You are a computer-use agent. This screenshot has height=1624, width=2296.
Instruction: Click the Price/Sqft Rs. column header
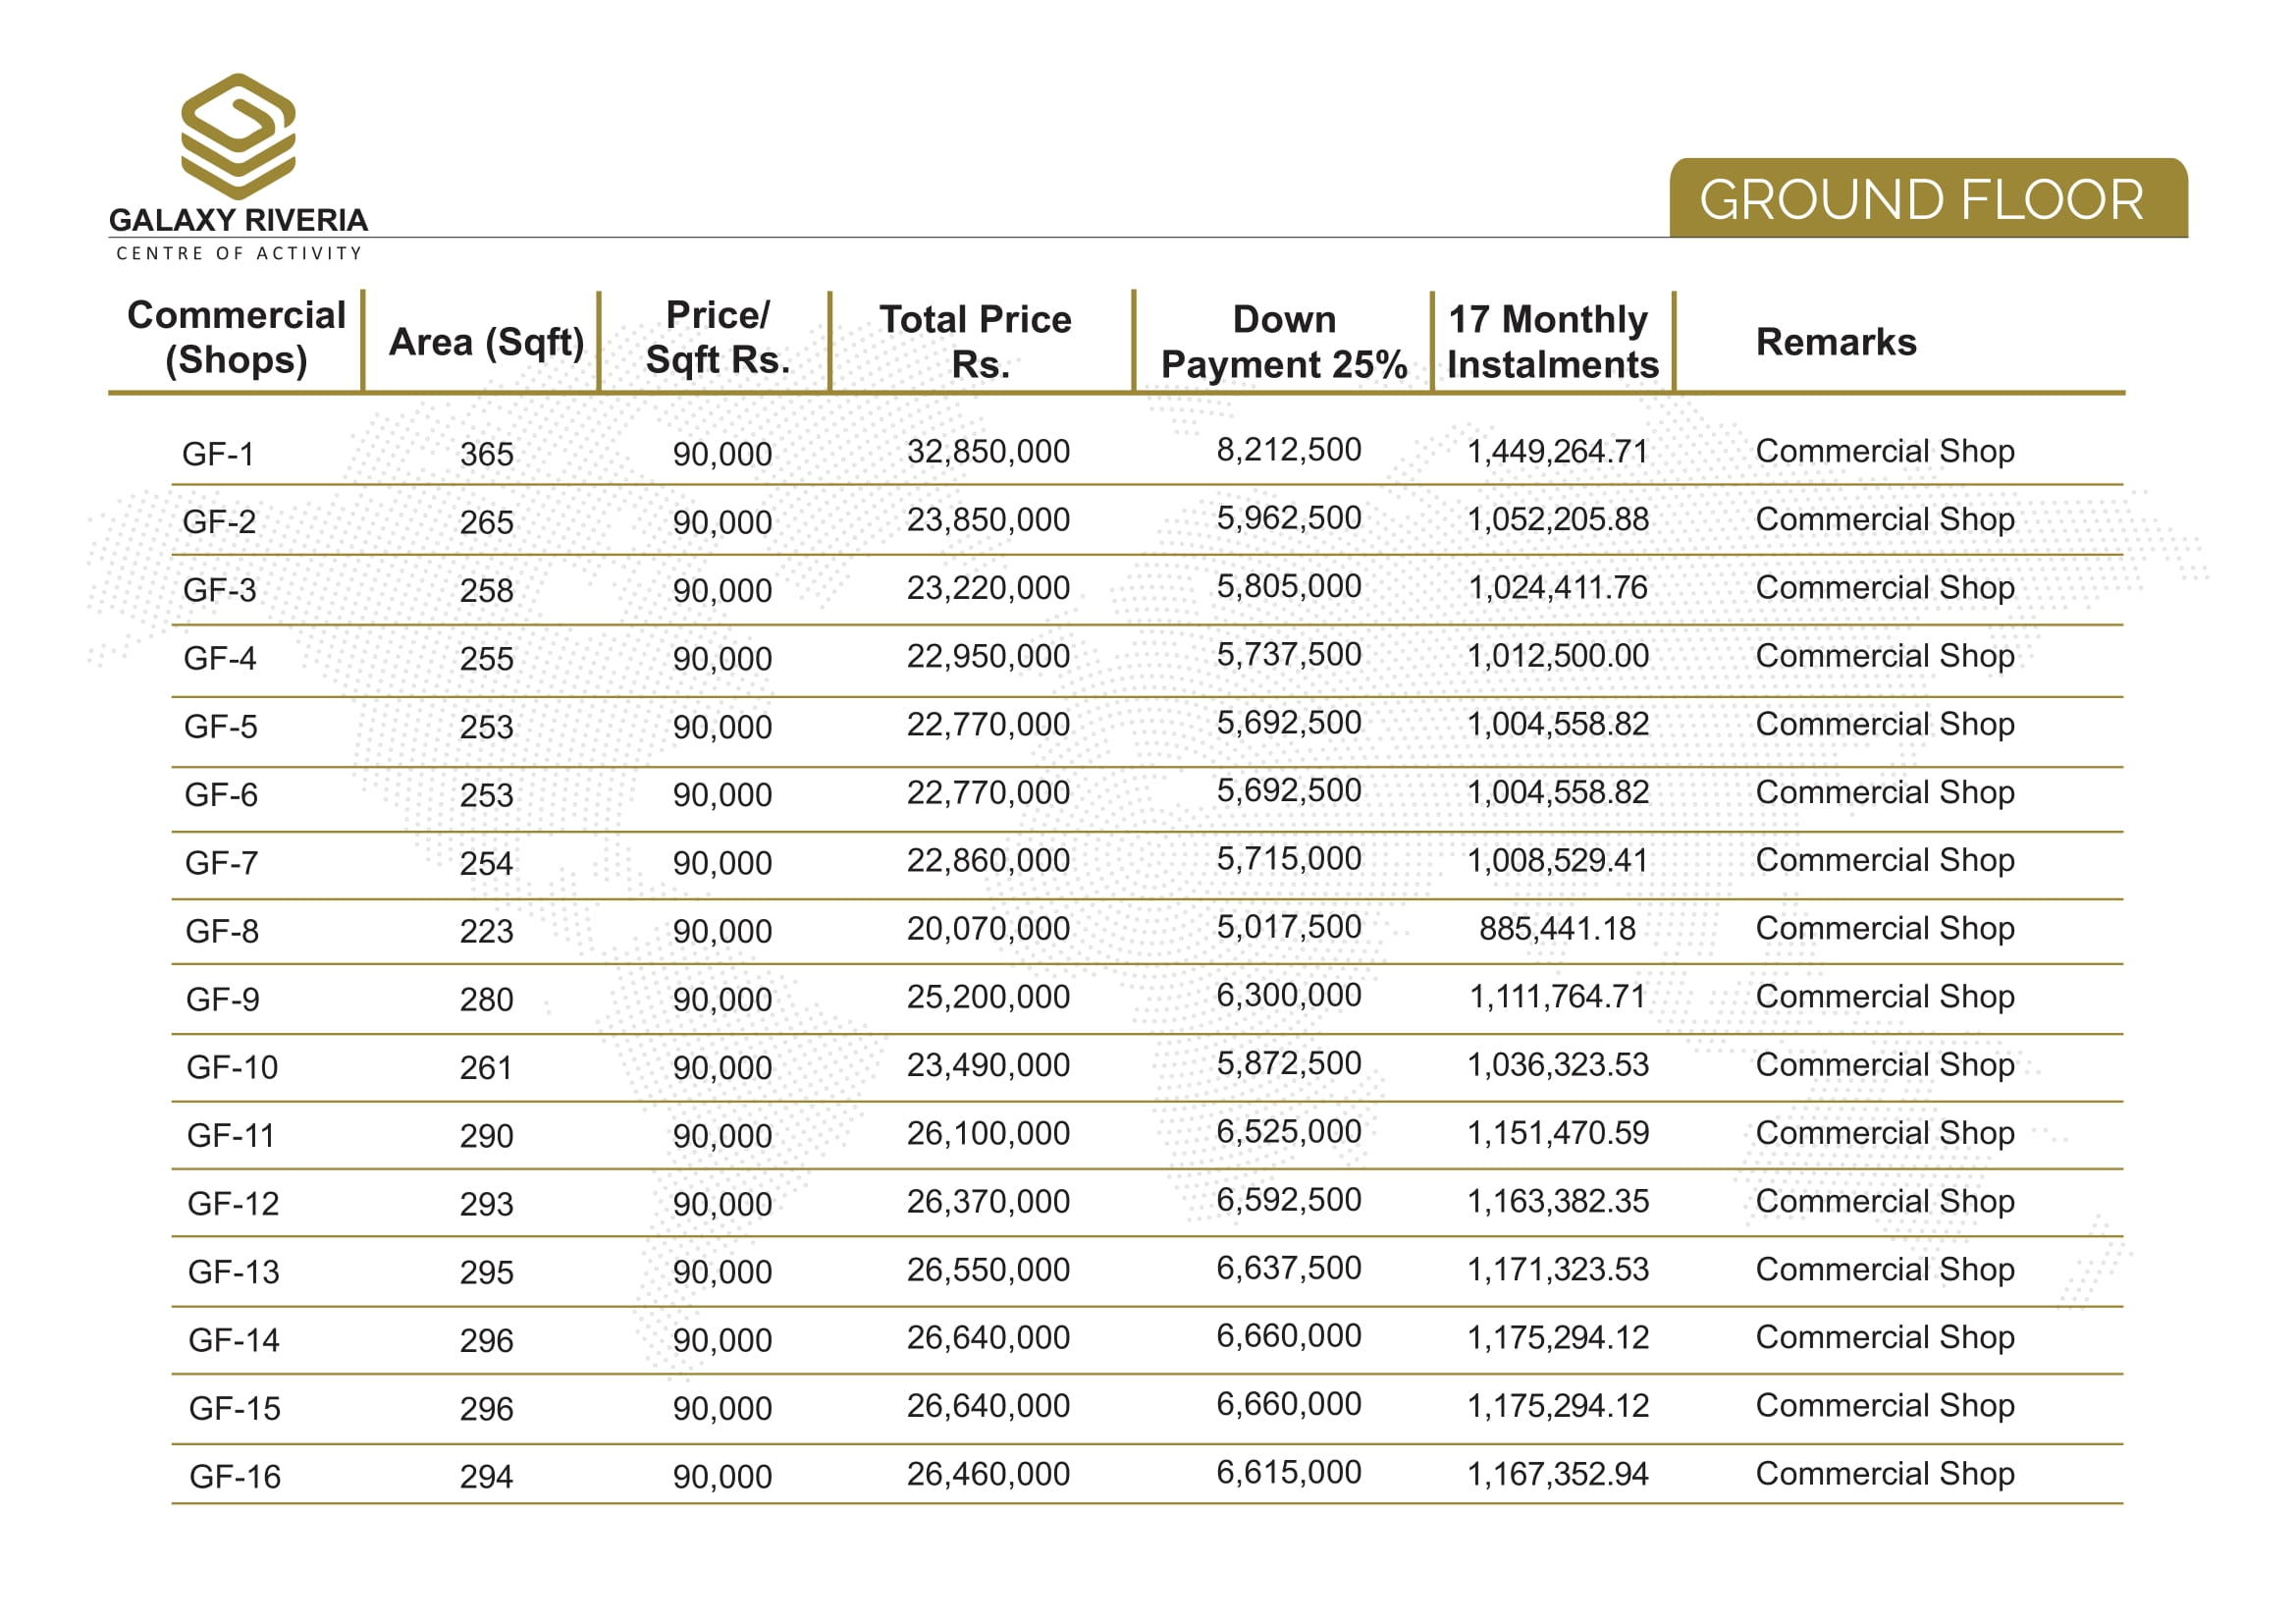(x=718, y=338)
